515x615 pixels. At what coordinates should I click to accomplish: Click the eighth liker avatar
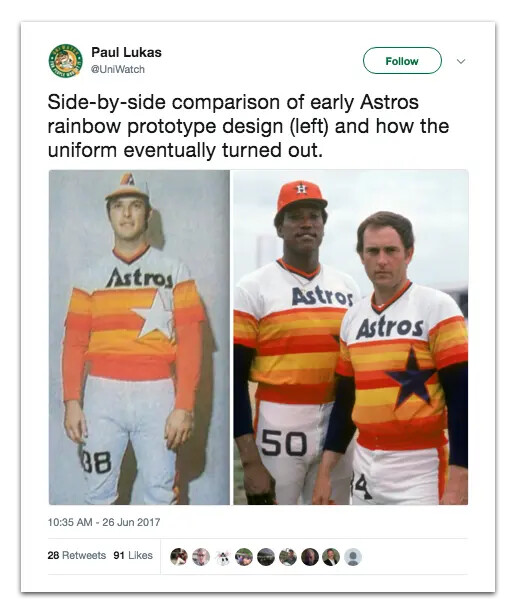(x=331, y=557)
